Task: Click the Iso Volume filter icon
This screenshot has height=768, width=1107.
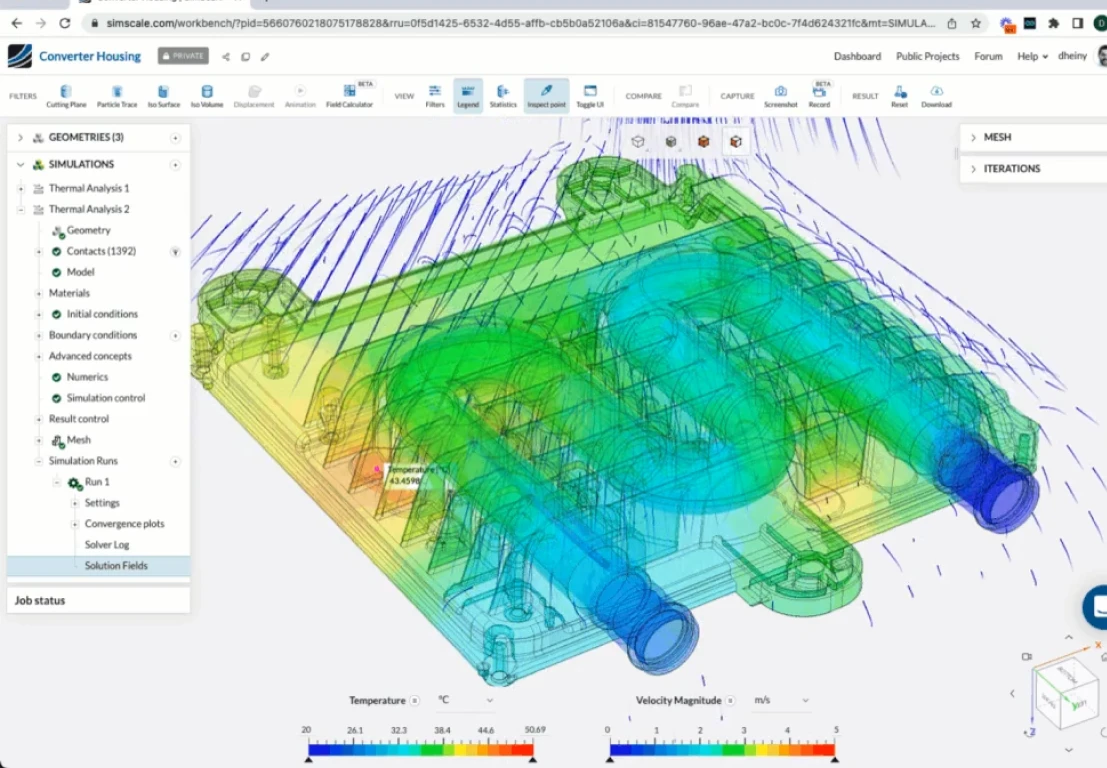Action: click(207, 95)
